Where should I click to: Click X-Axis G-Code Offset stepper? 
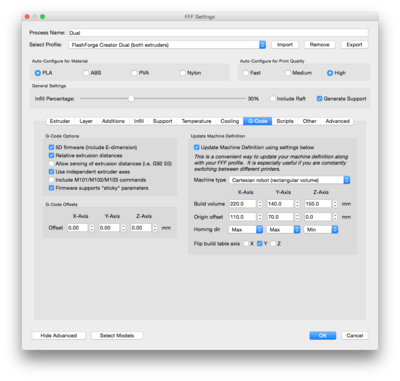(x=92, y=228)
